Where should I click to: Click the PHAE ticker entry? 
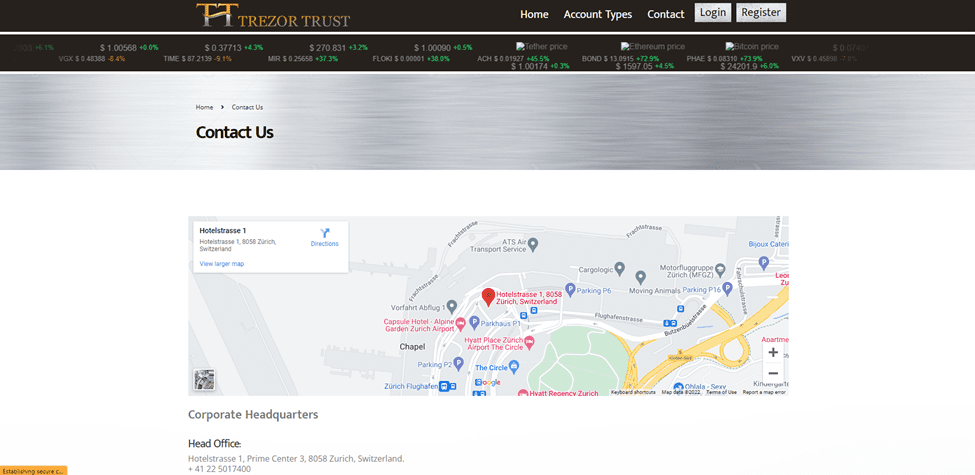coord(724,59)
